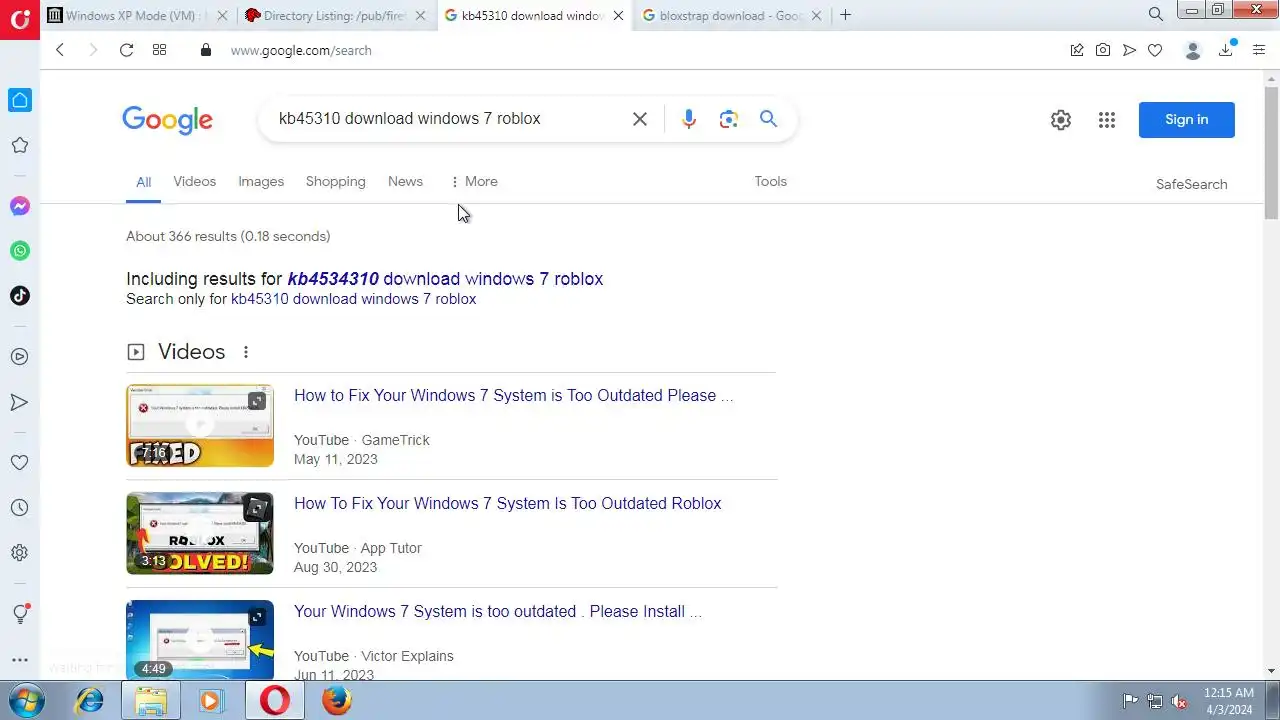Search only for kb45310 original query link

353,299
